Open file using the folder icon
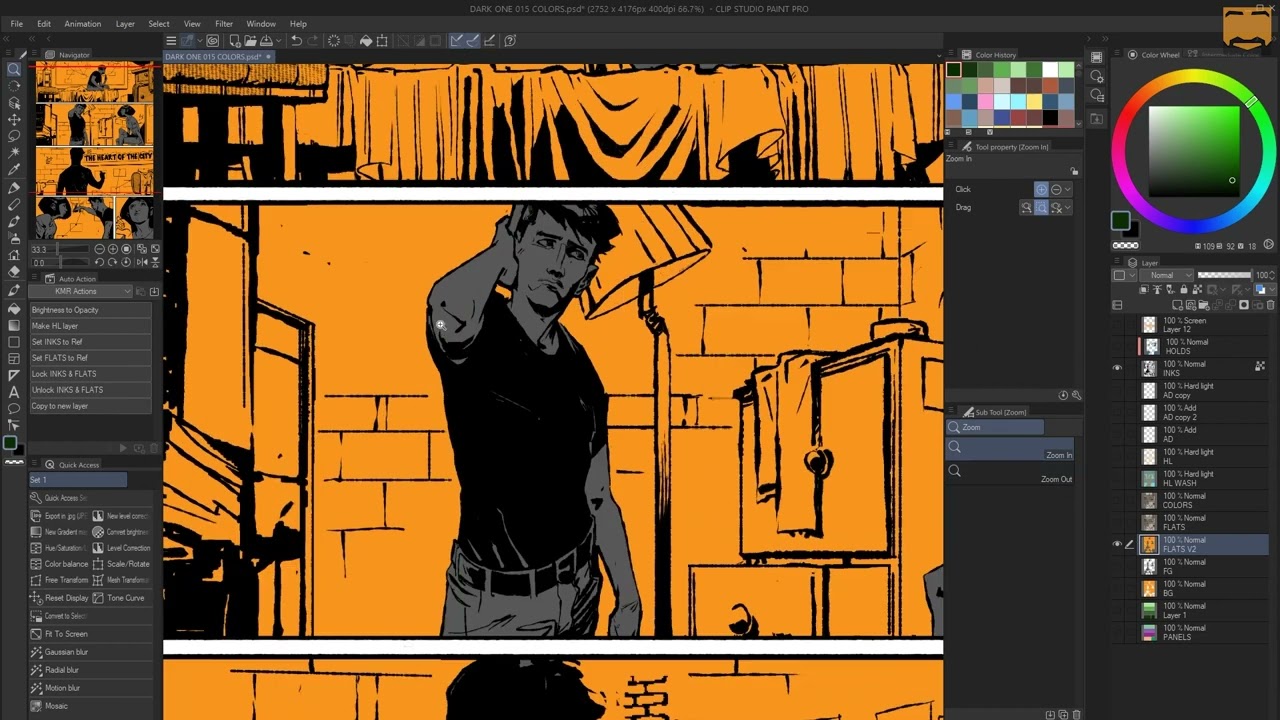1280x720 pixels. pyautogui.click(x=250, y=41)
